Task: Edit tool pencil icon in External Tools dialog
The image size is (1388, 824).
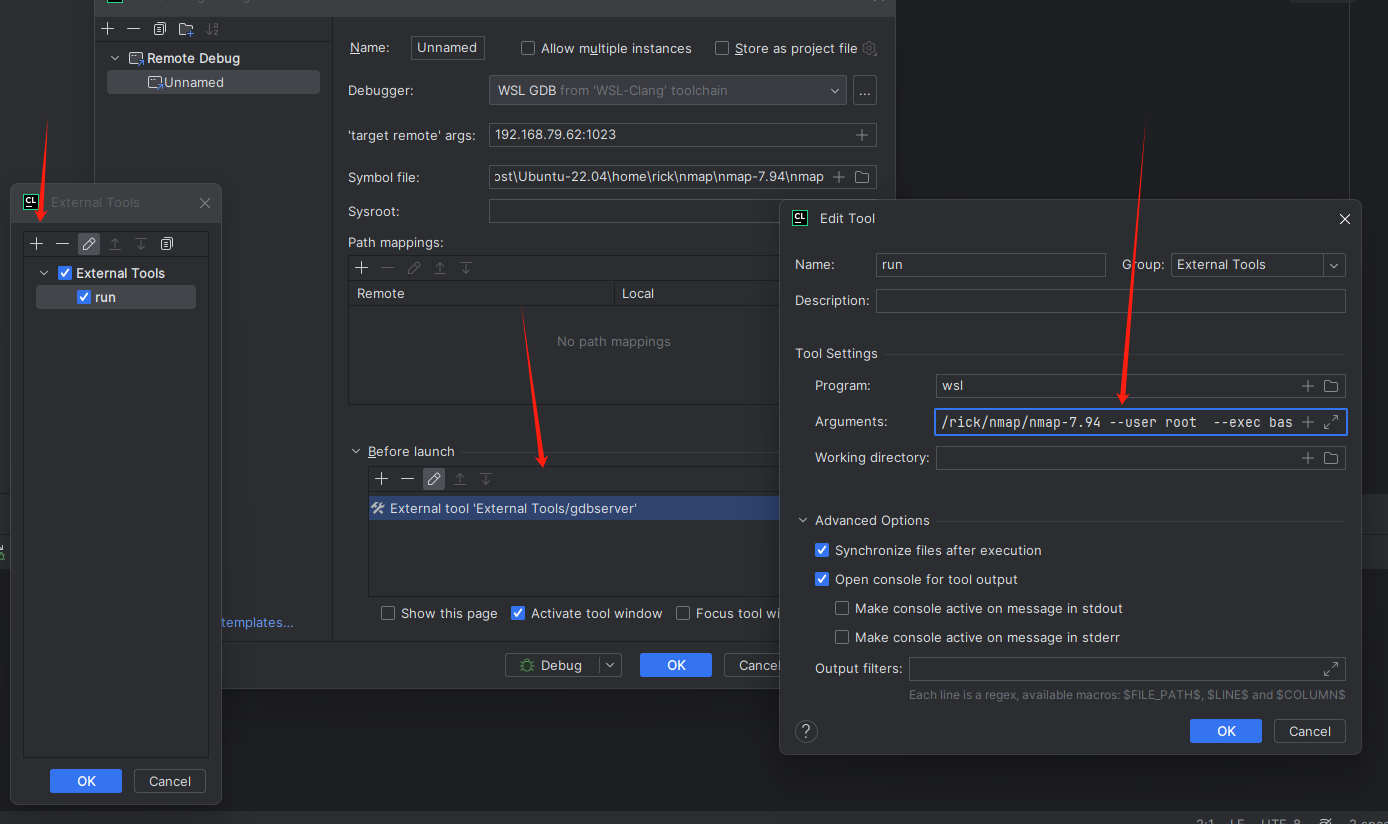Action: tap(89, 244)
